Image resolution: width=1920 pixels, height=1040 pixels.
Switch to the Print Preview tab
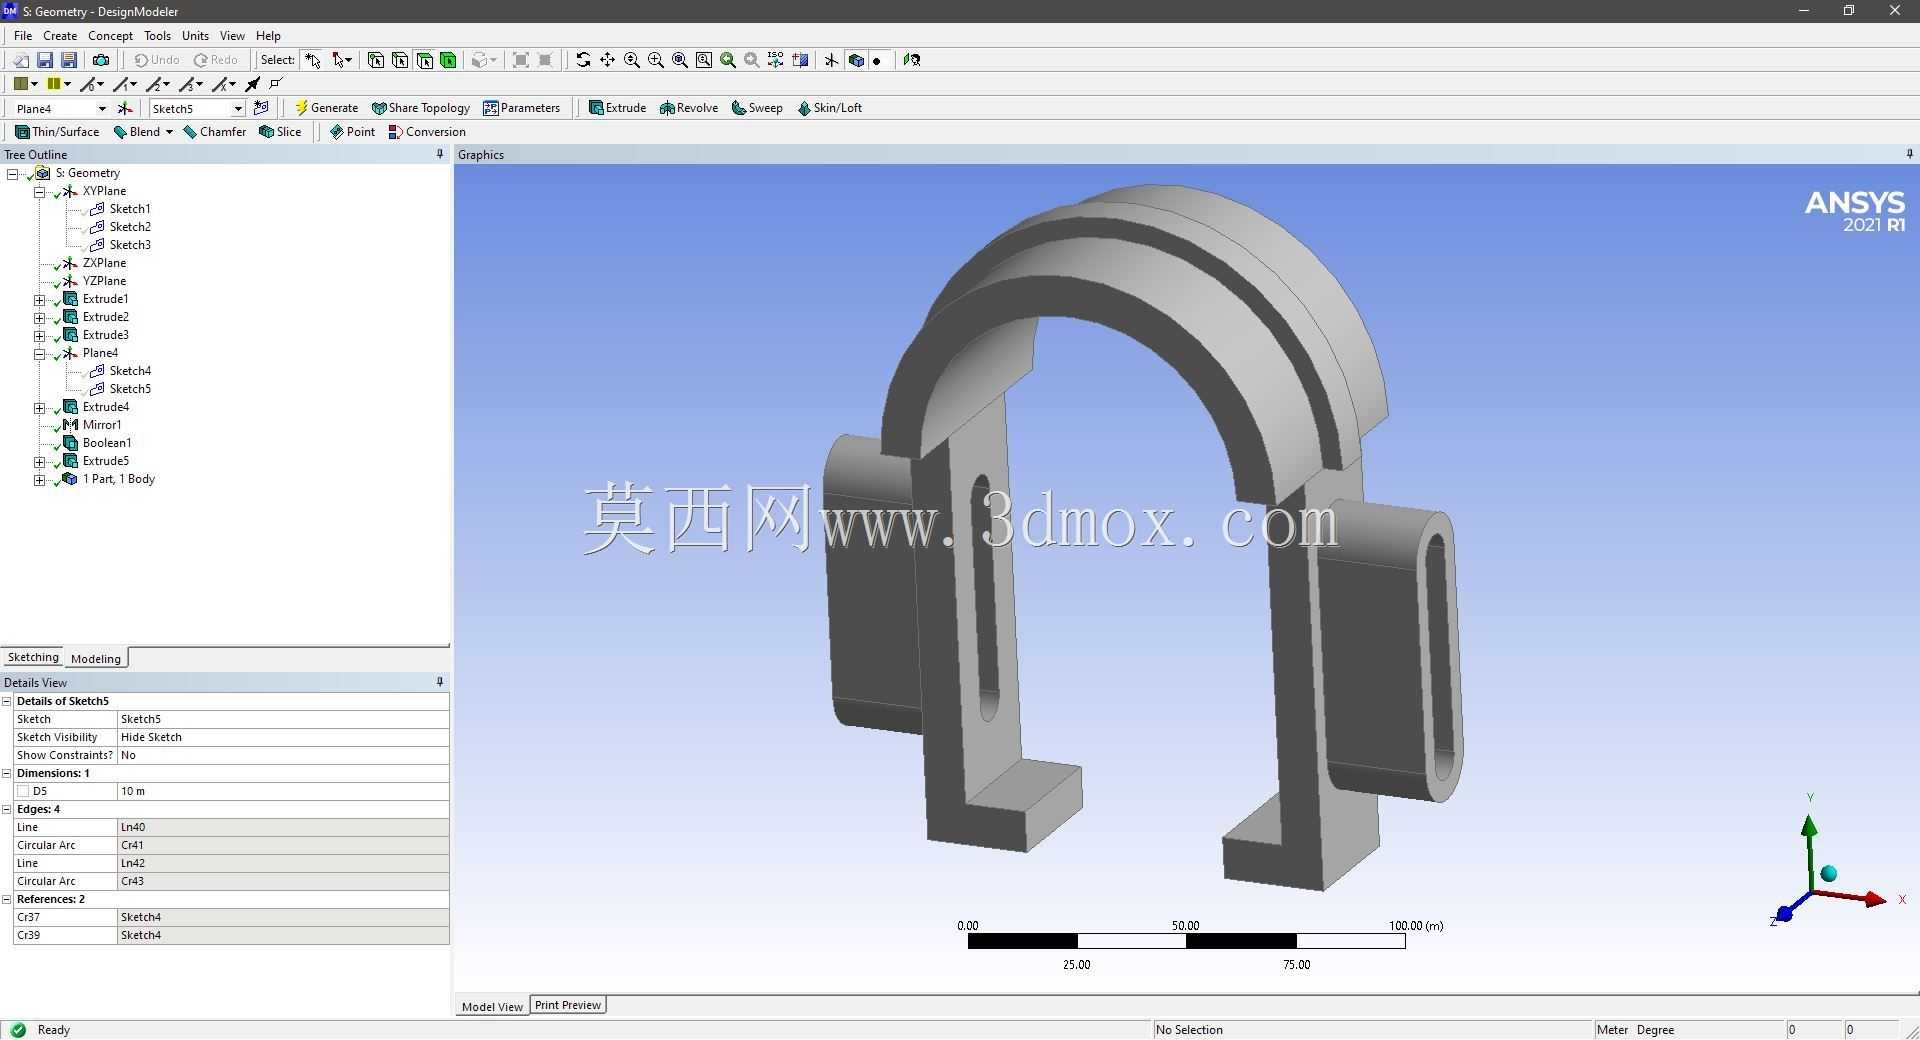coord(568,1005)
